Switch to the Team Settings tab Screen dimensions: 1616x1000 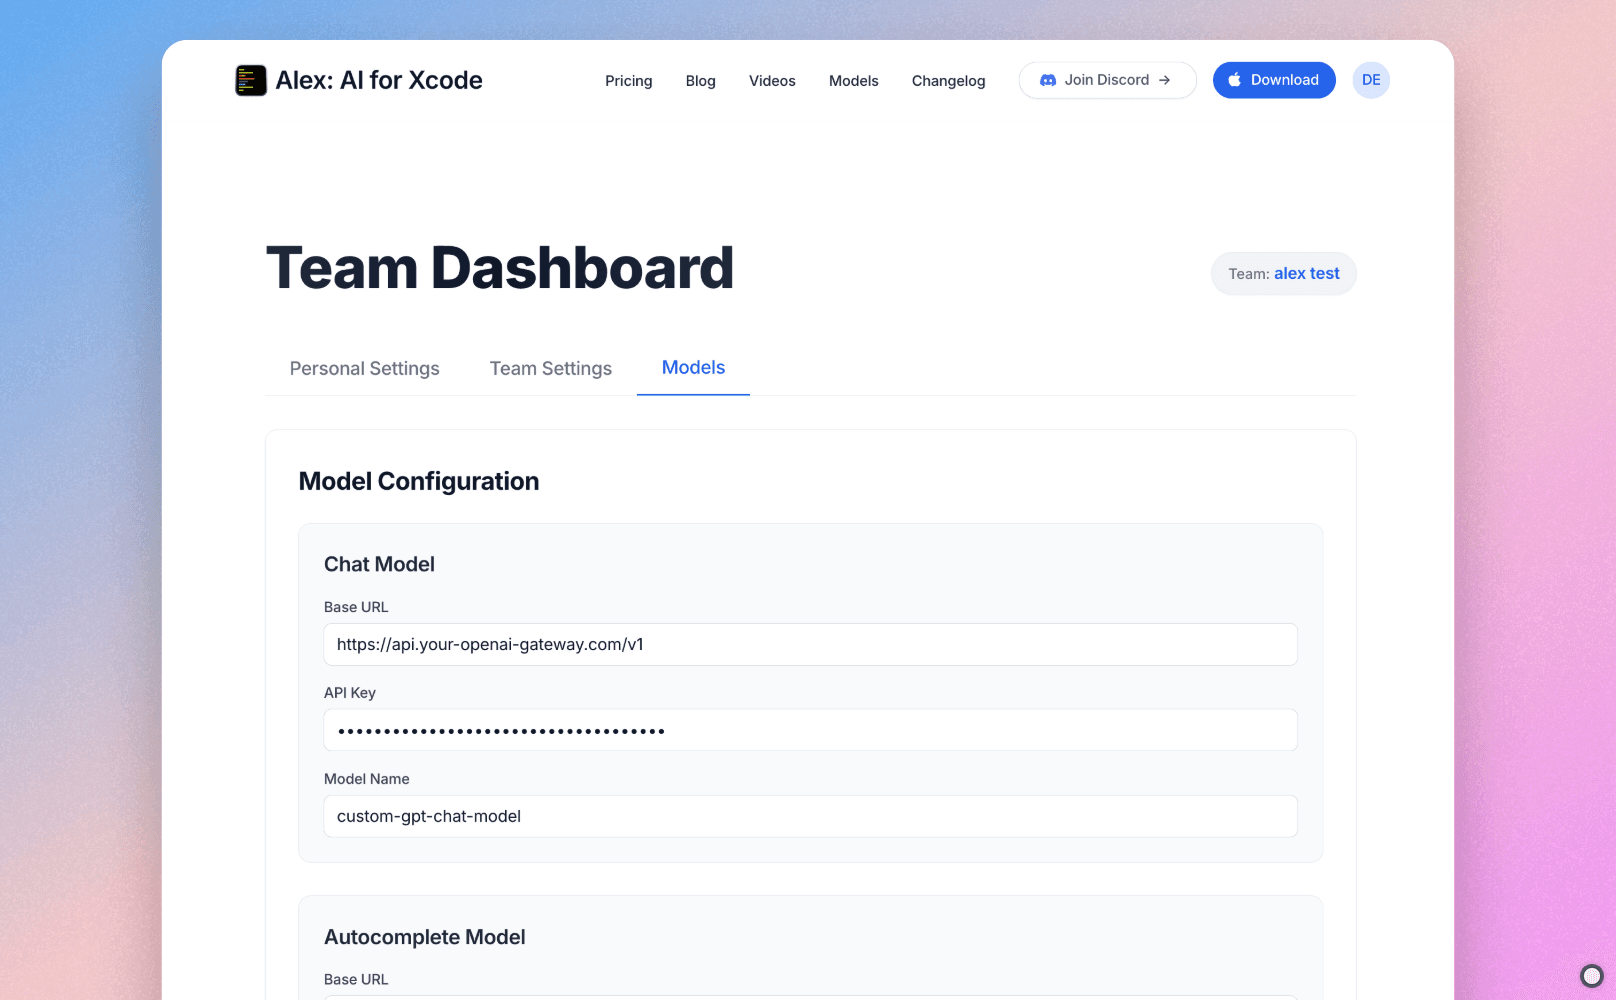550,369
